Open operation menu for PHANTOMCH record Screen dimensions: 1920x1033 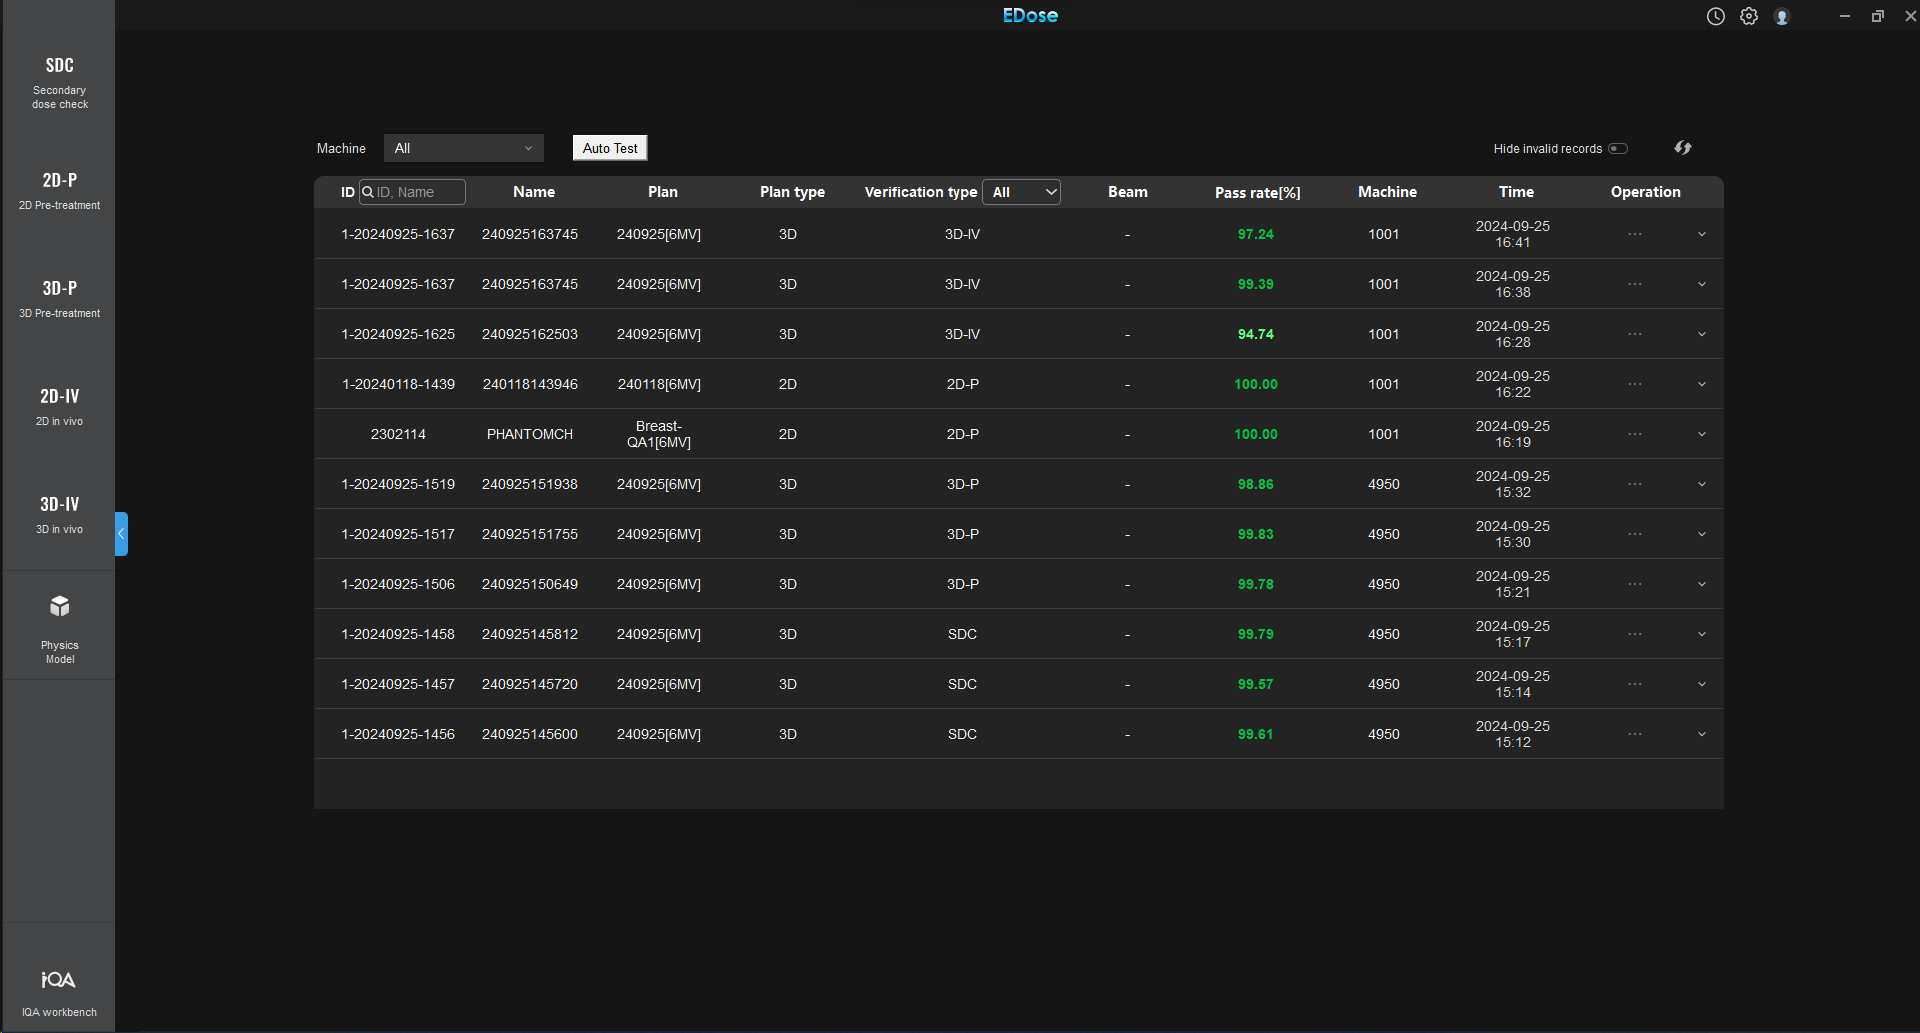tap(1635, 434)
